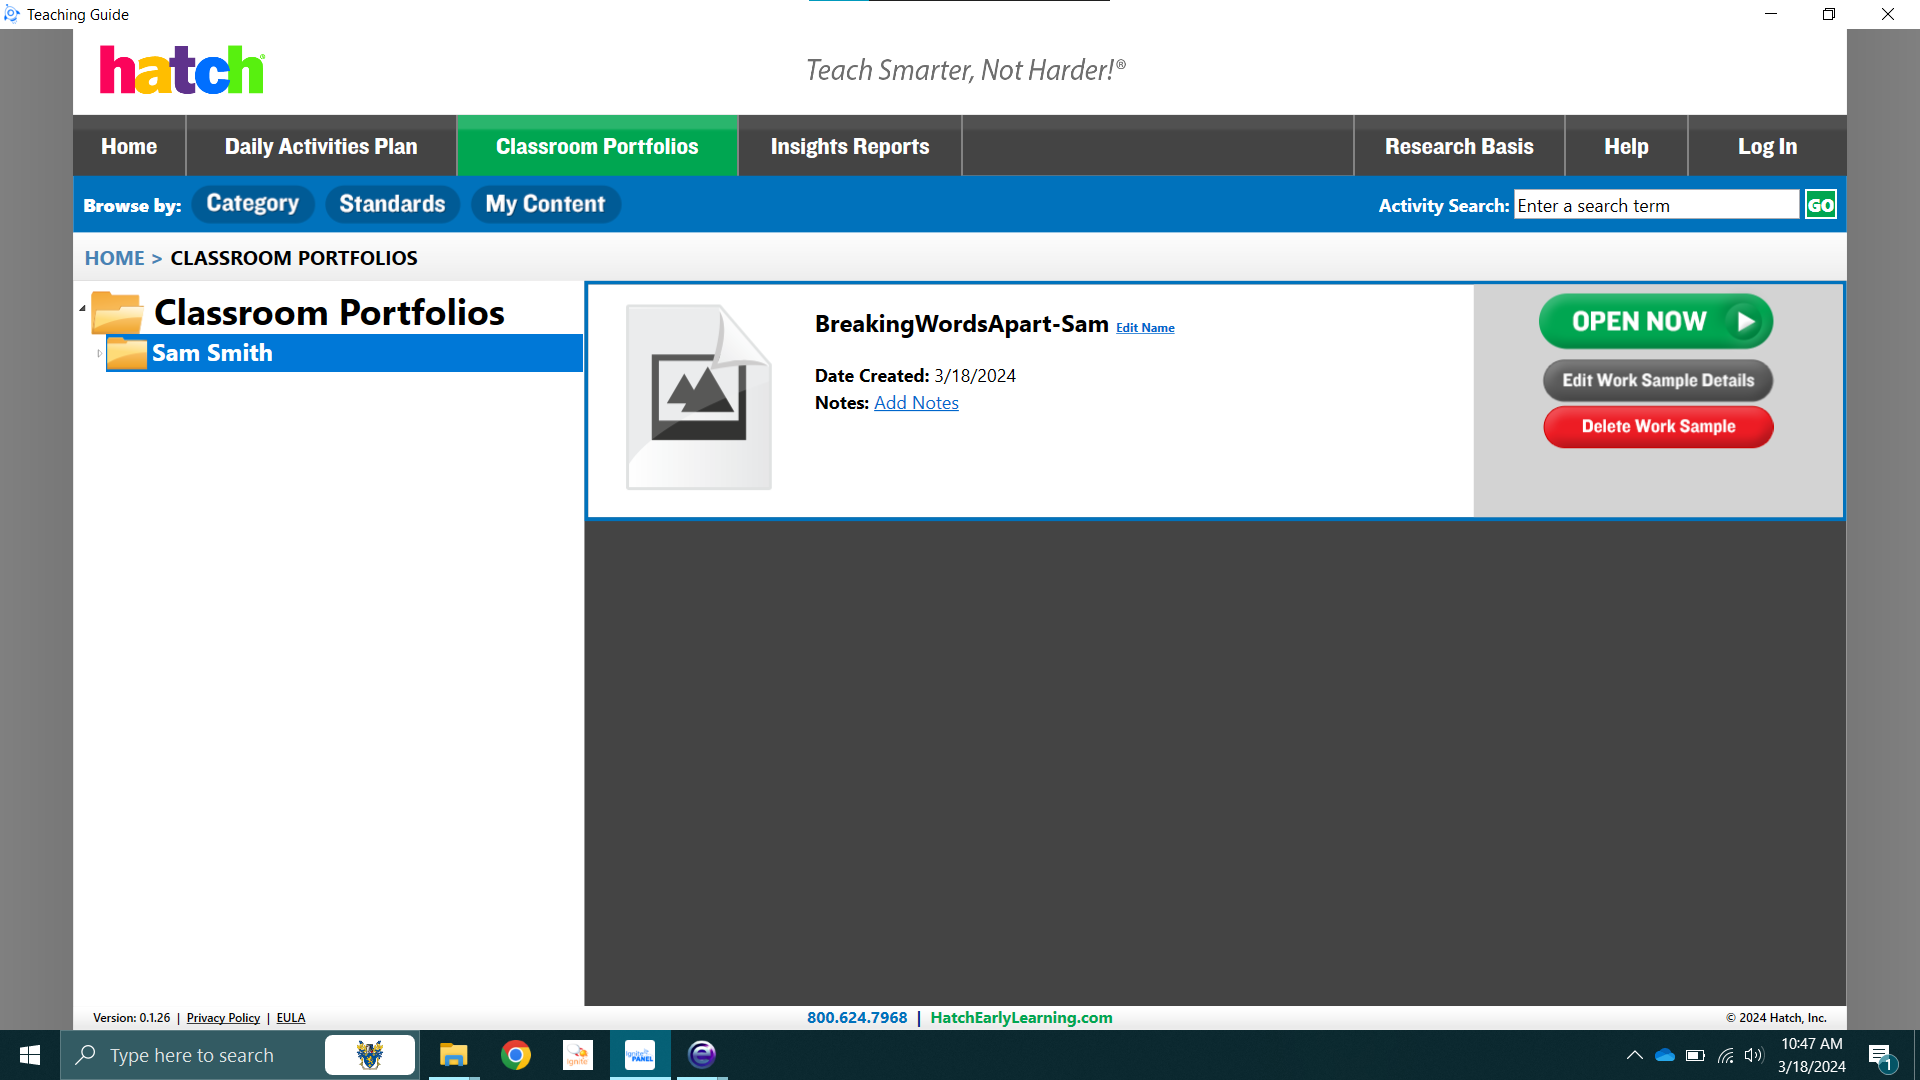The height and width of the screenshot is (1080, 1920).
Task: Click Edit Name next to BreakingWordsApart-Sam
Action: [x=1144, y=327]
